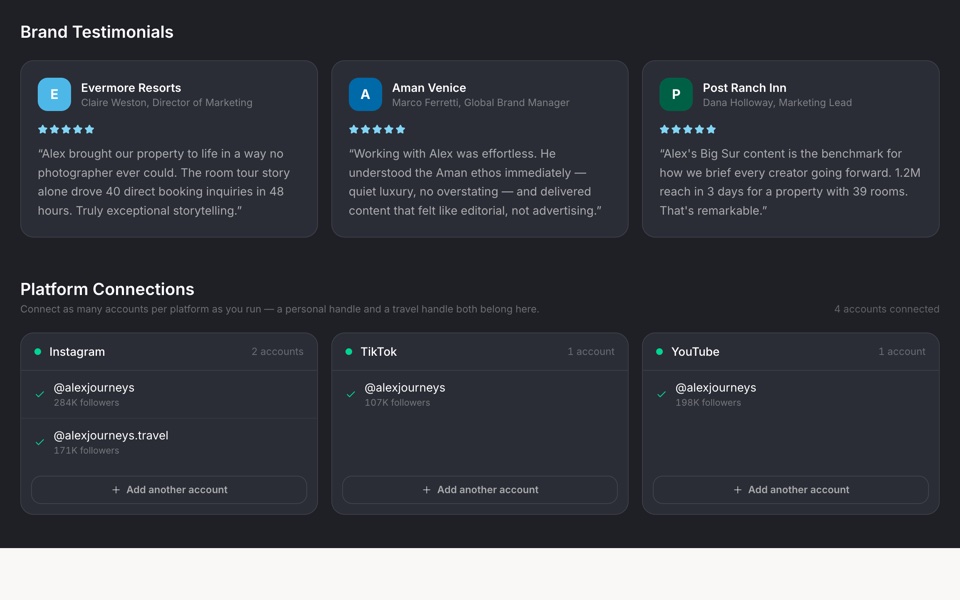This screenshot has width=960, height=600.
Task: Click the Post Ranch Inn testimonial quote
Action: 790,182
